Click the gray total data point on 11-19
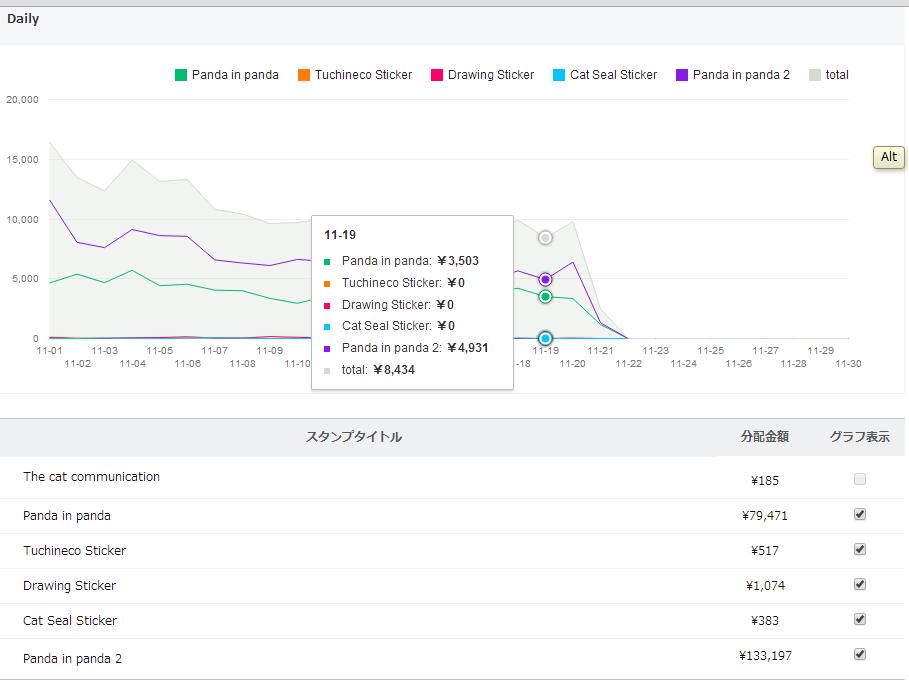 545,238
